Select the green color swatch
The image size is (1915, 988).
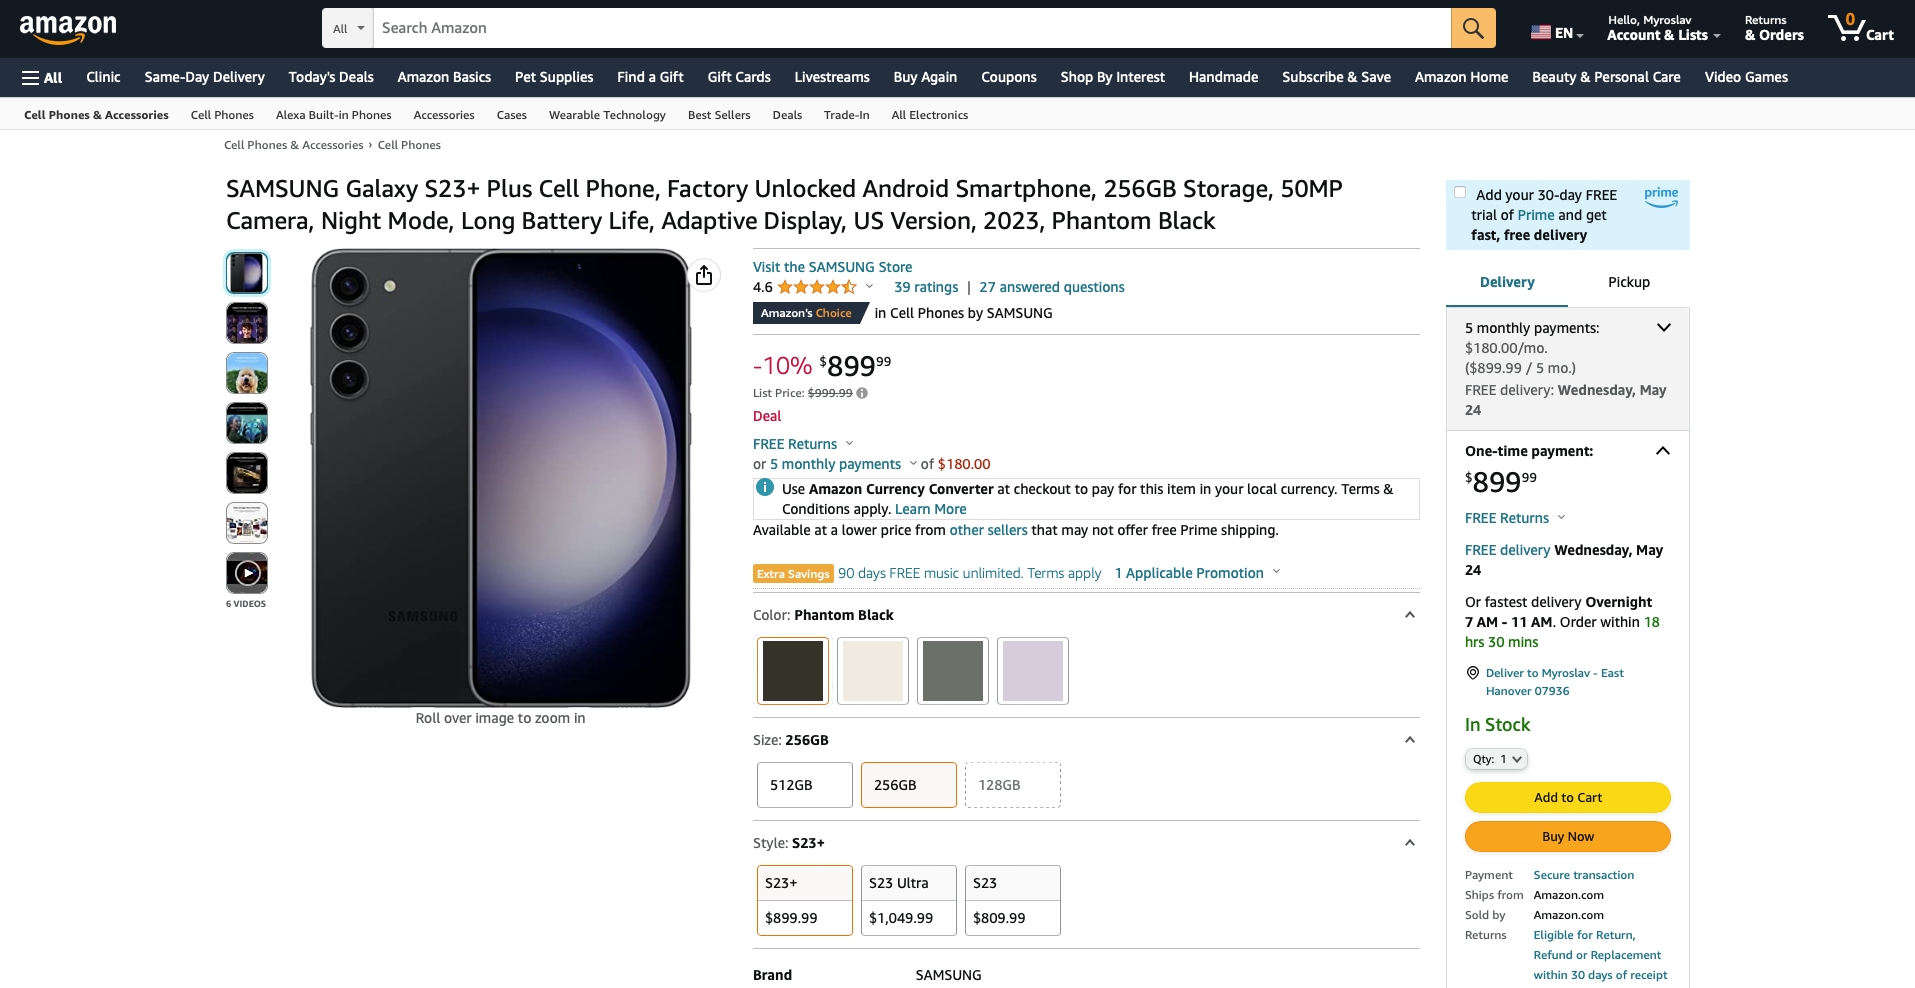tap(952, 671)
